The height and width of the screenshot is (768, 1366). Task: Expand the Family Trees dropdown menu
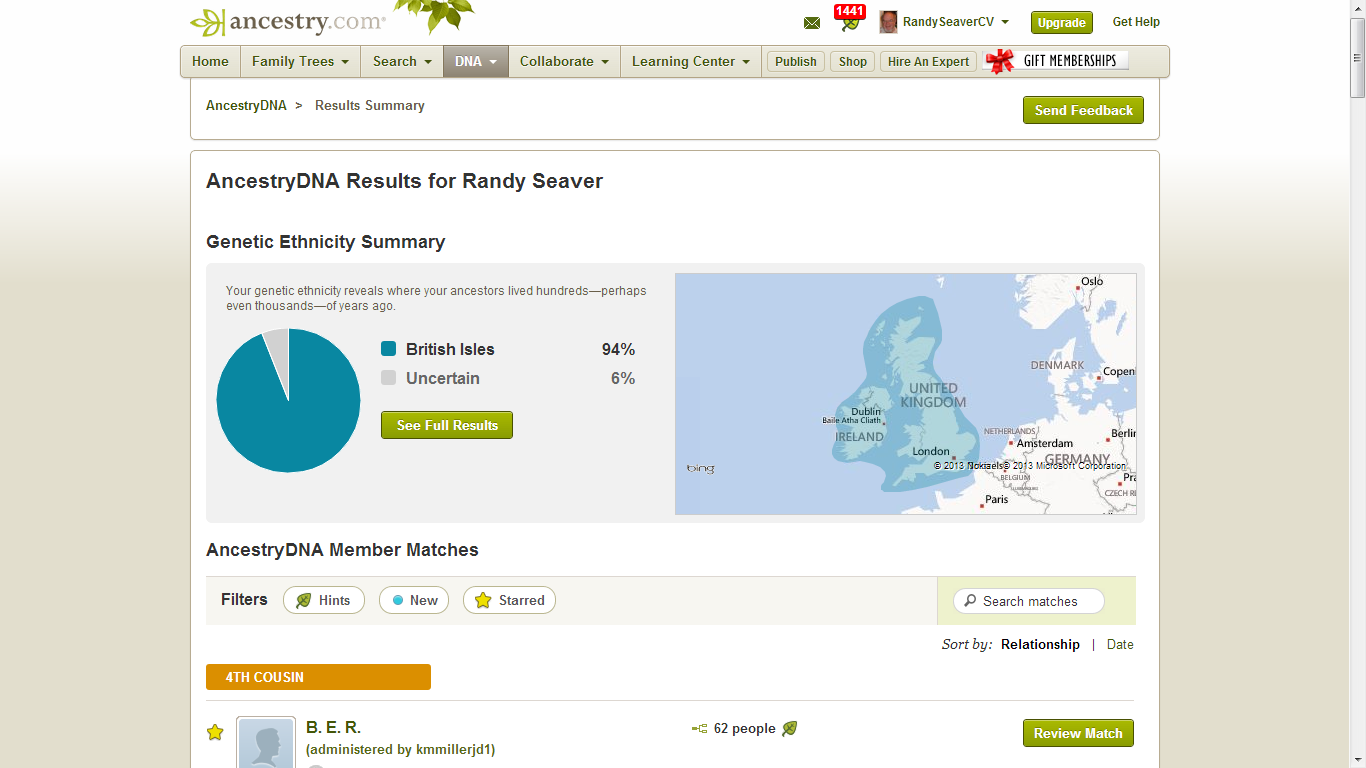pyautogui.click(x=300, y=61)
